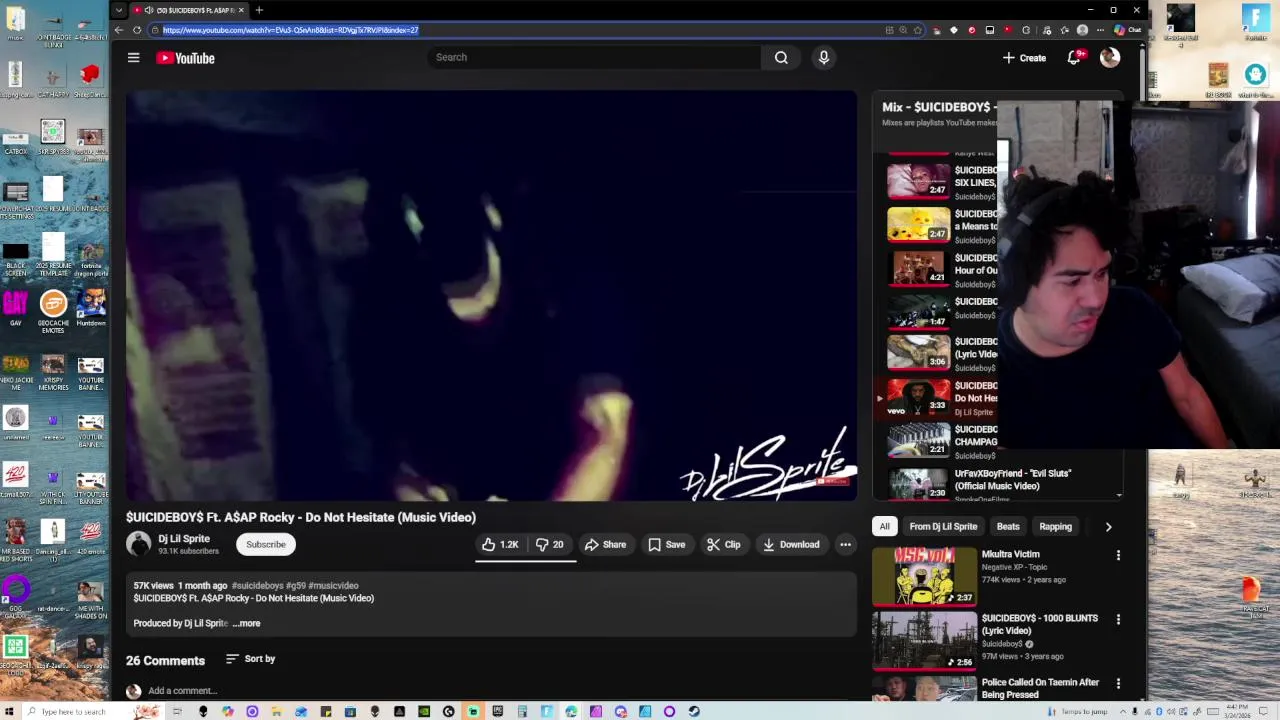
Task: Like the video with 1.2K likes
Action: coord(500,544)
